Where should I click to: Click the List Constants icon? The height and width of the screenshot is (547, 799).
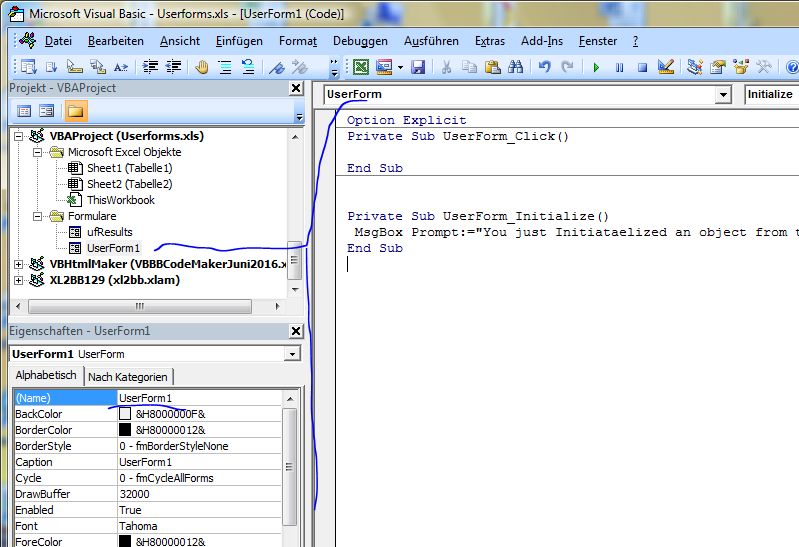click(51, 67)
